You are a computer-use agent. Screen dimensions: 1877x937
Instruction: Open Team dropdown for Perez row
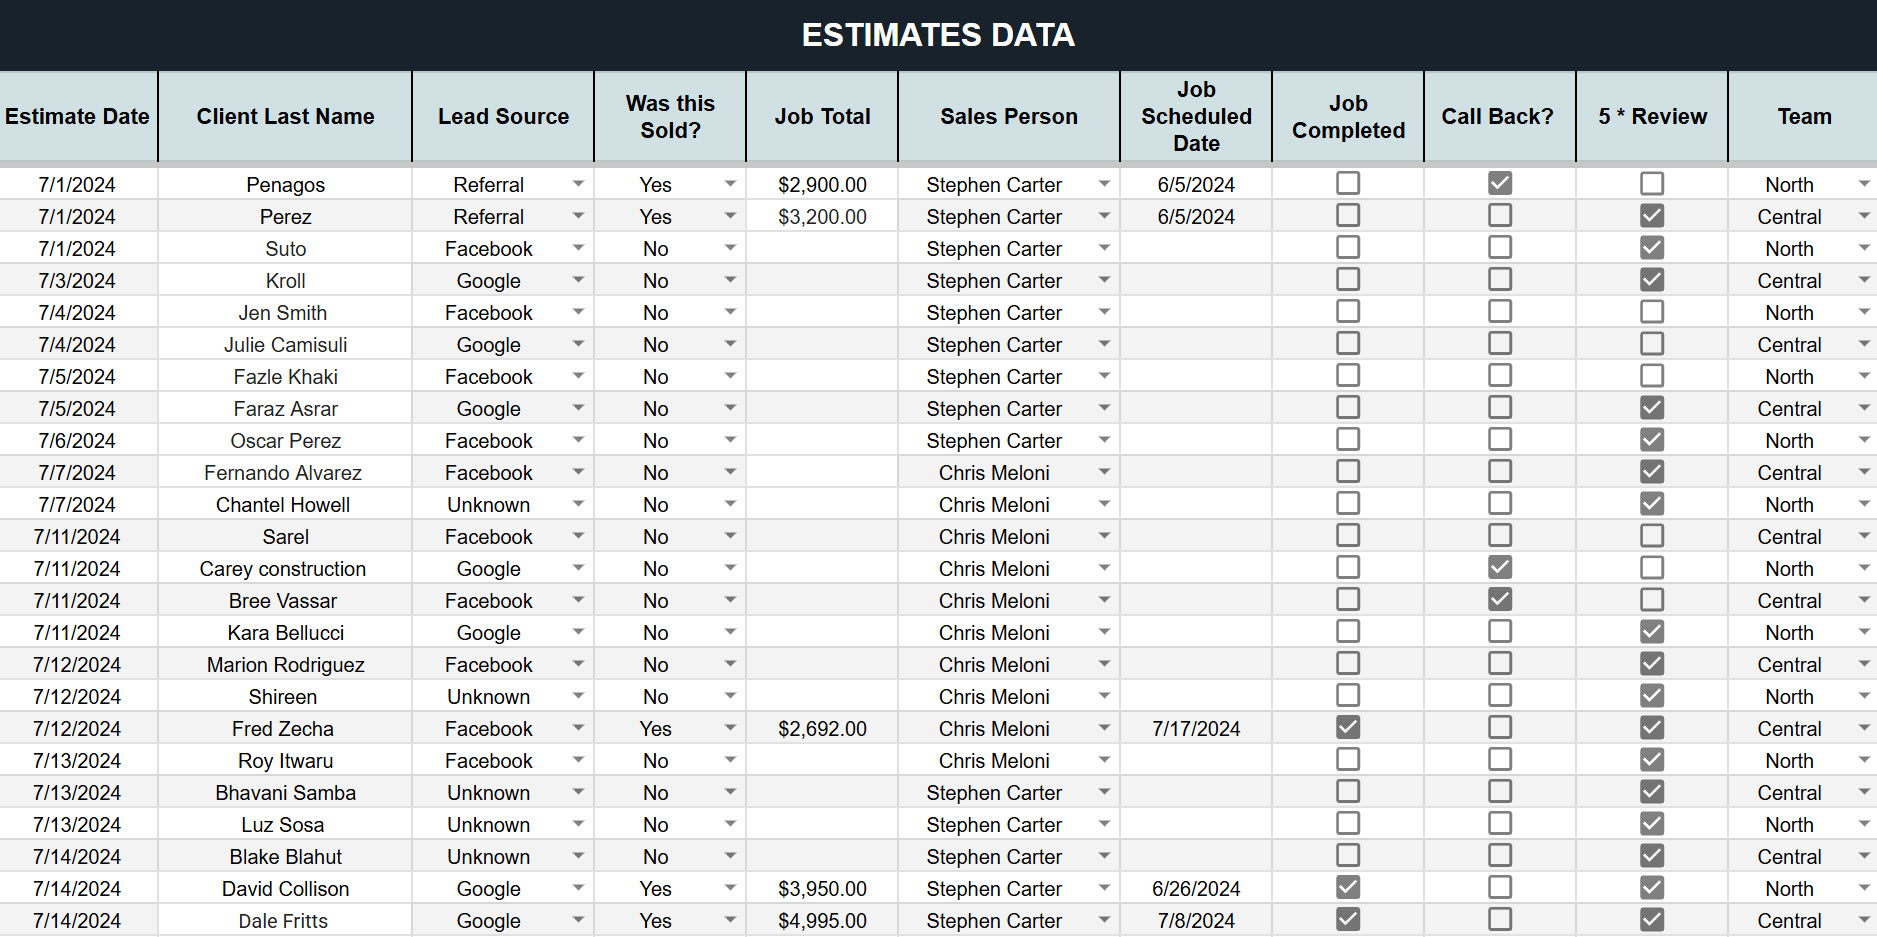1864,216
